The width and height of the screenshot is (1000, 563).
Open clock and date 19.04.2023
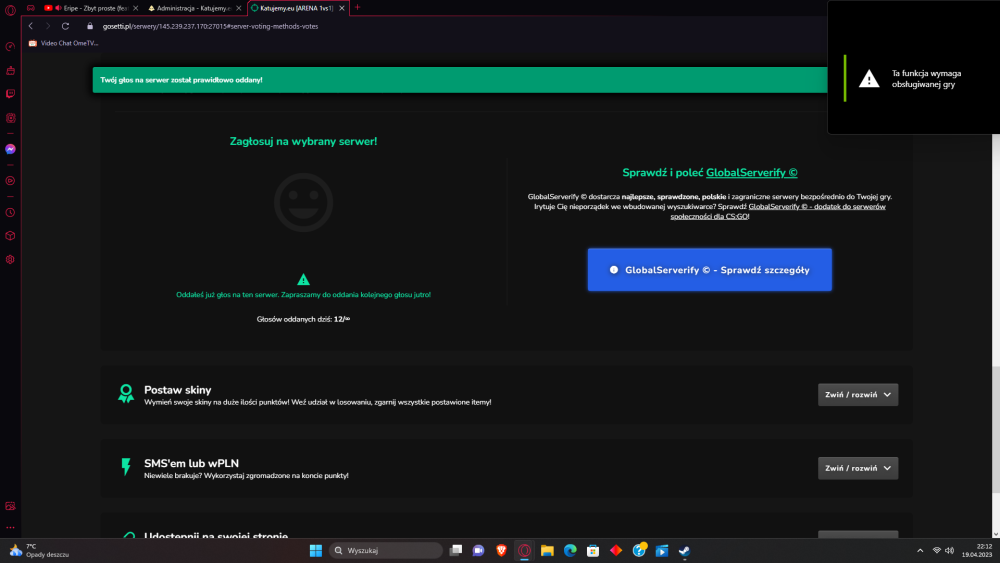(x=977, y=550)
